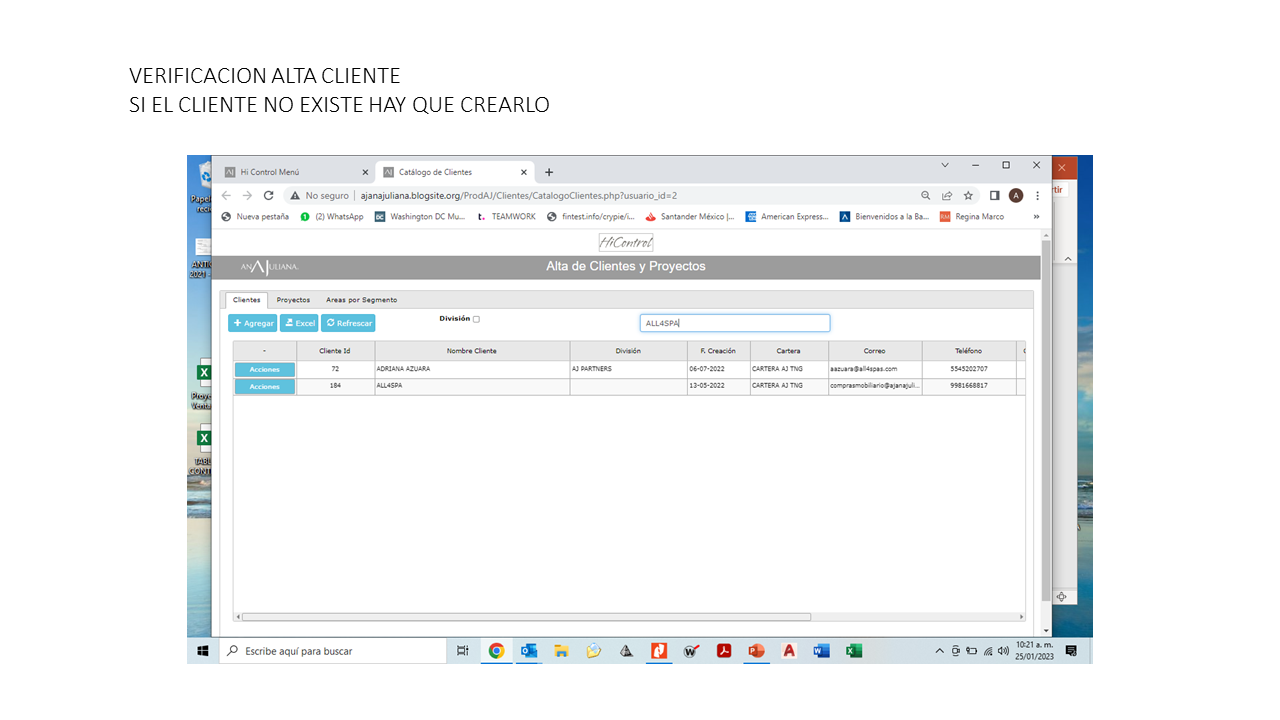Show hidden system tray icons
Screen dimensions: 1280x720
click(939, 651)
